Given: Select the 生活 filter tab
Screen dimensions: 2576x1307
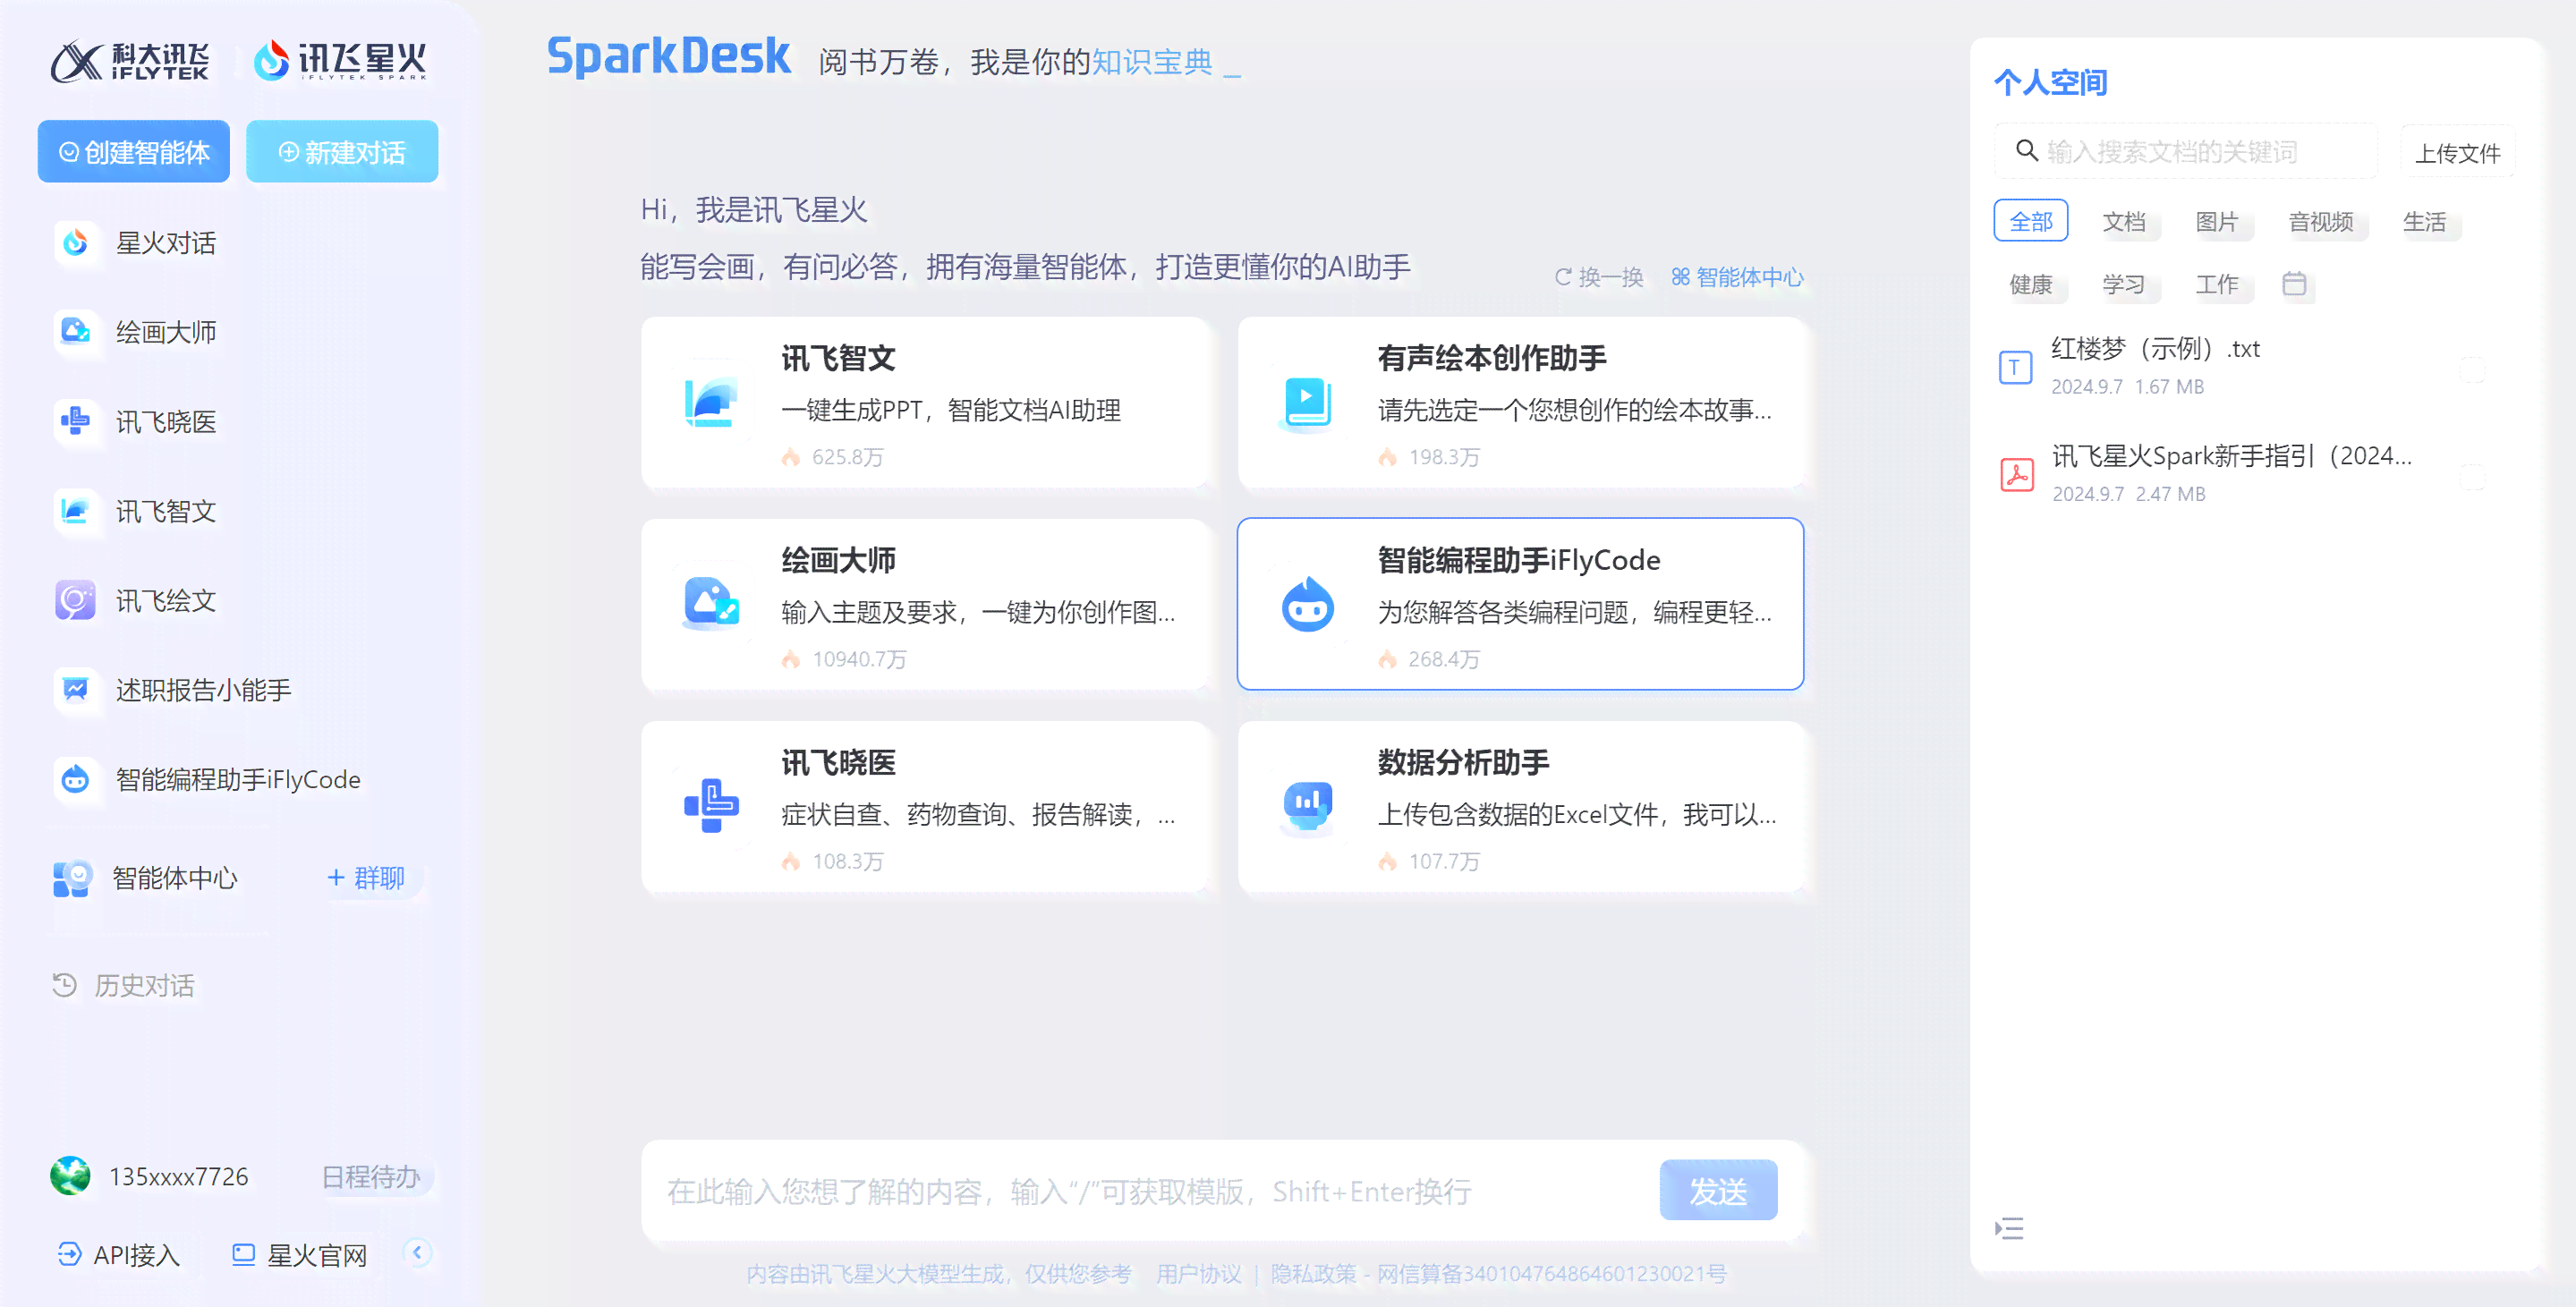Looking at the screenshot, I should pos(2424,221).
